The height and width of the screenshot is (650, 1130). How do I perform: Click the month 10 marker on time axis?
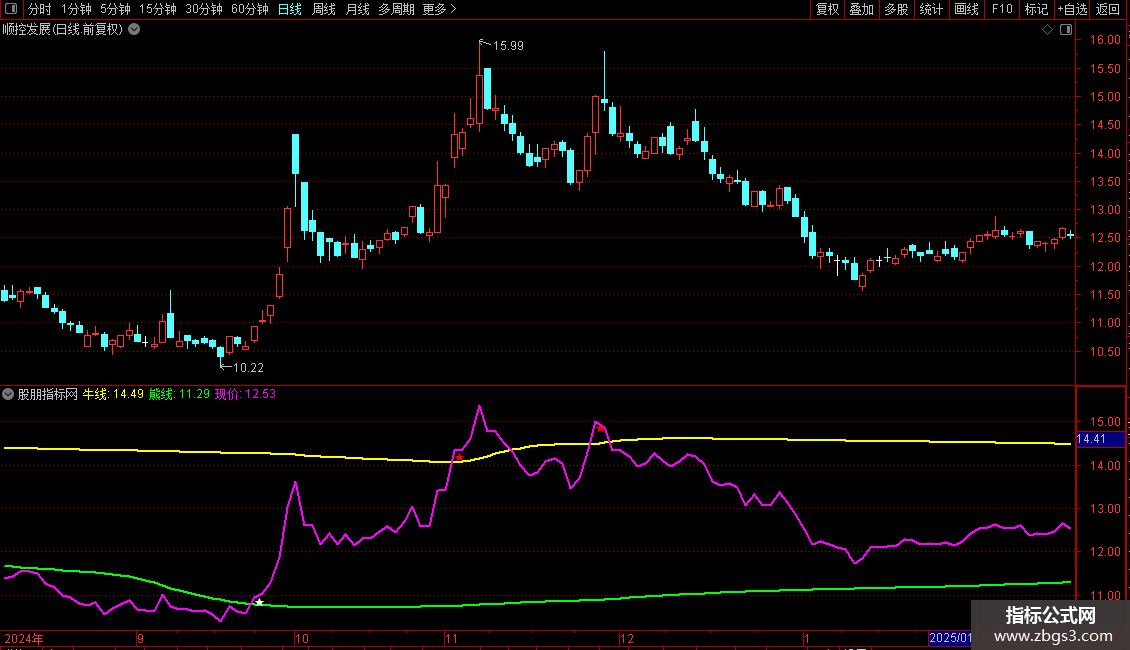[301, 638]
